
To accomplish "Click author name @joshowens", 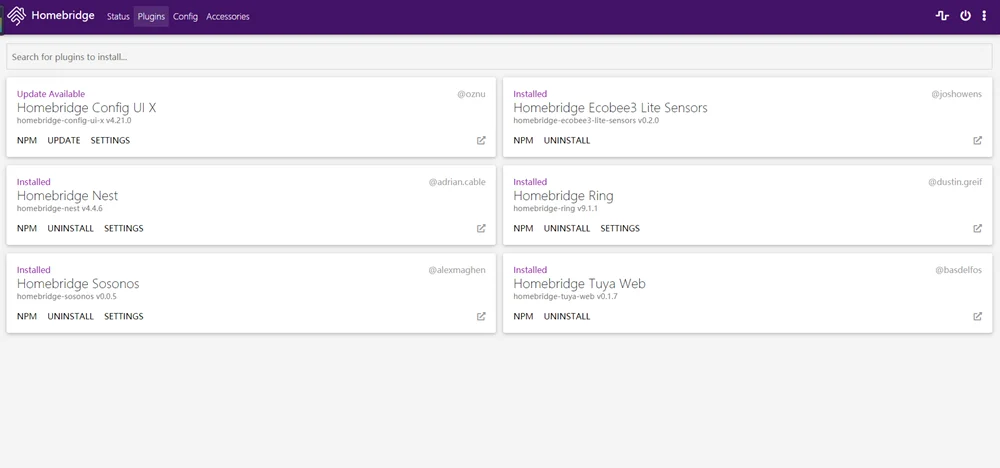I will [x=957, y=94].
